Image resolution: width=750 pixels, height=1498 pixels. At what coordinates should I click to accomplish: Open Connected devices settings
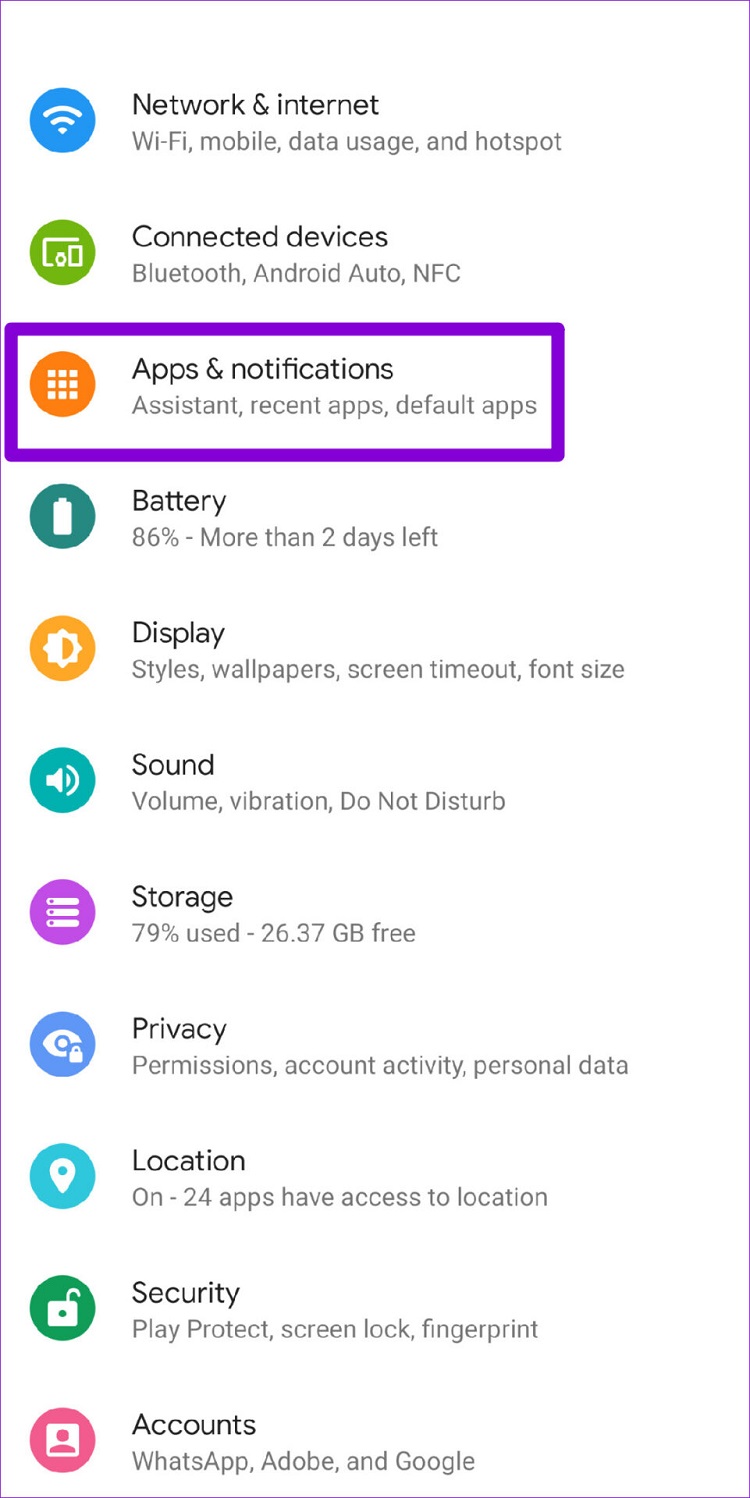tap(260, 237)
